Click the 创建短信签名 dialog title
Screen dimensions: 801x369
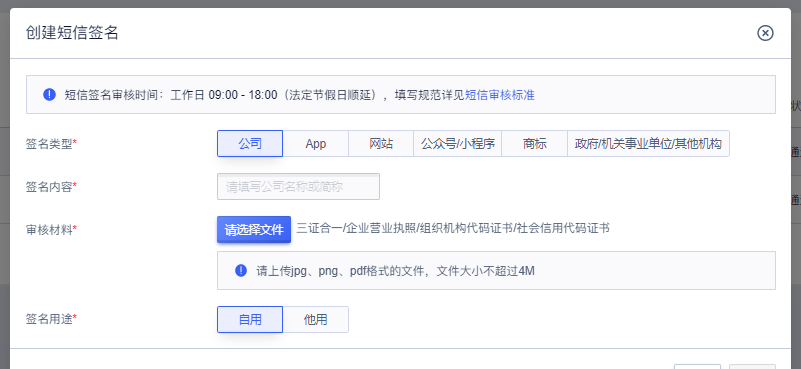pyautogui.click(x=72, y=33)
